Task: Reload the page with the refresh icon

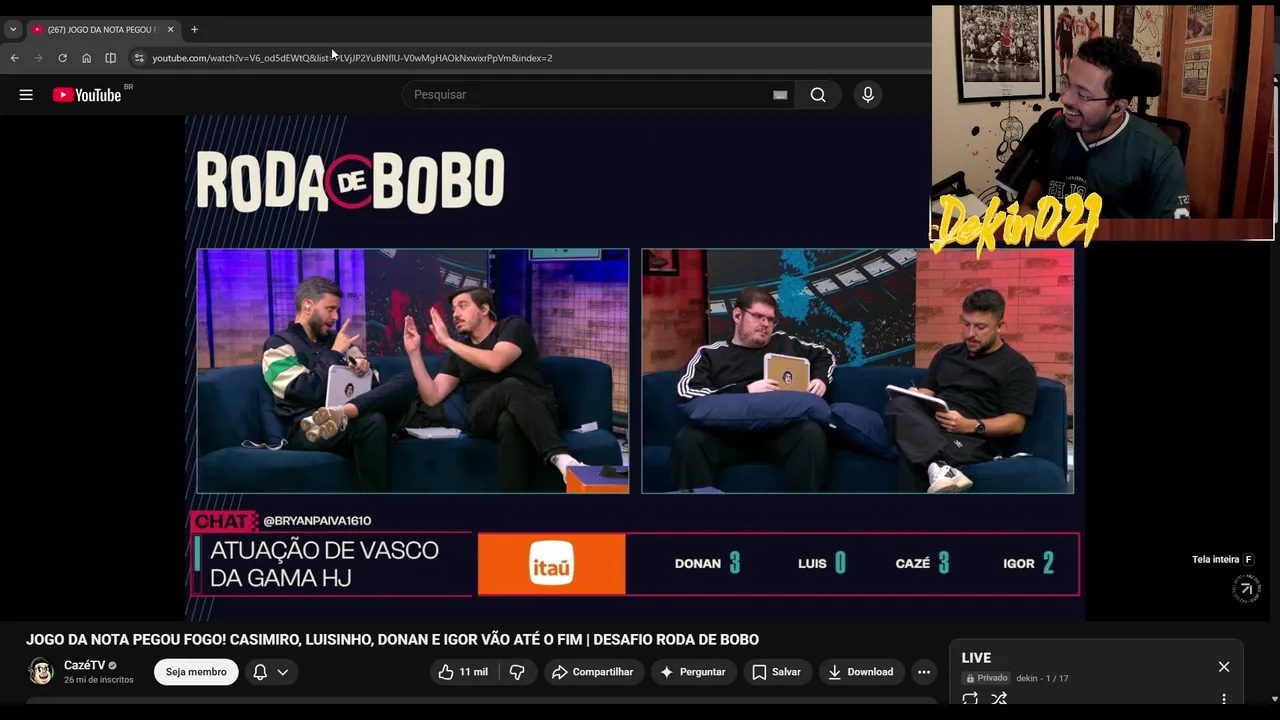Action: pos(62,58)
